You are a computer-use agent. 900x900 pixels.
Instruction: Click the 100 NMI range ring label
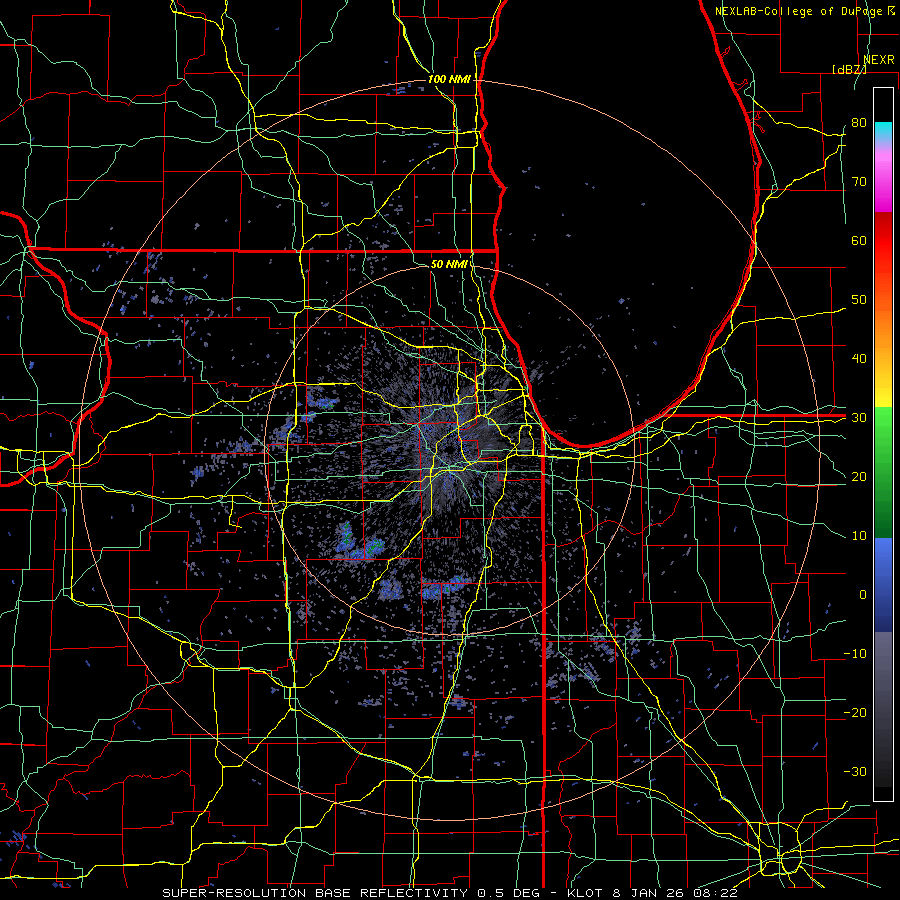coord(449,79)
